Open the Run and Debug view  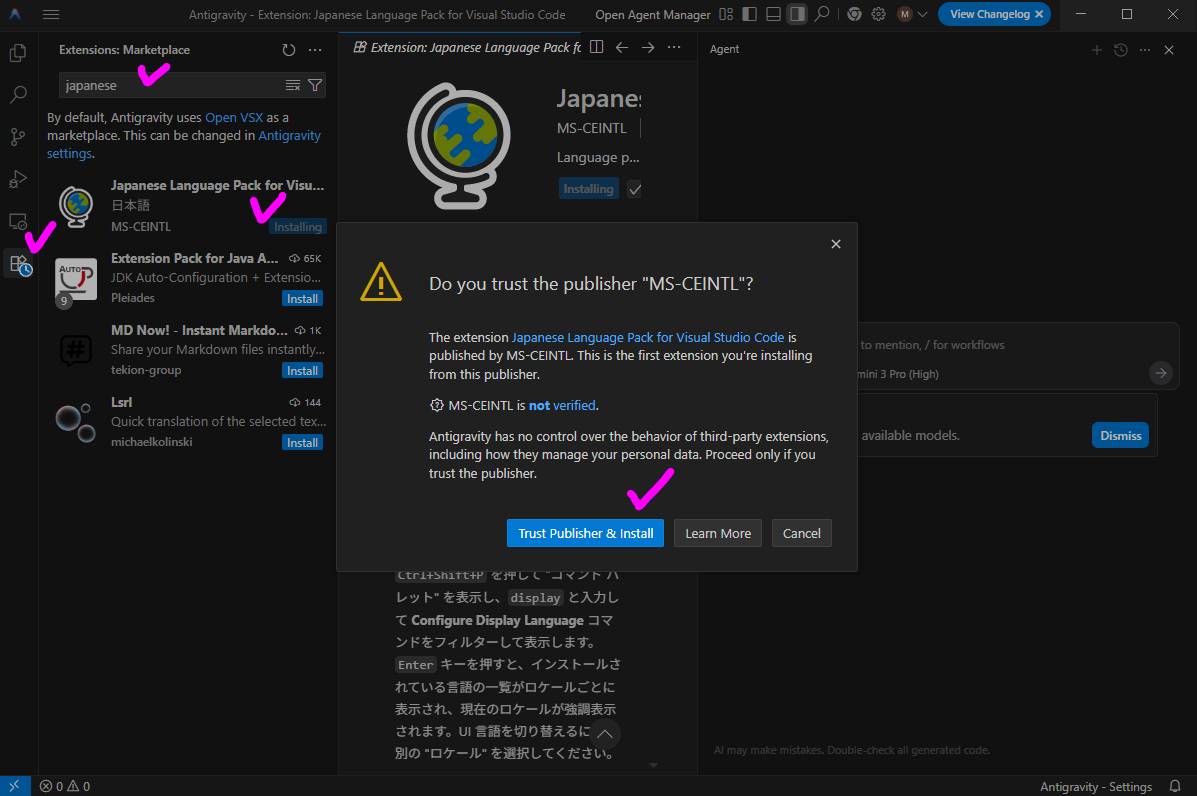[x=18, y=179]
